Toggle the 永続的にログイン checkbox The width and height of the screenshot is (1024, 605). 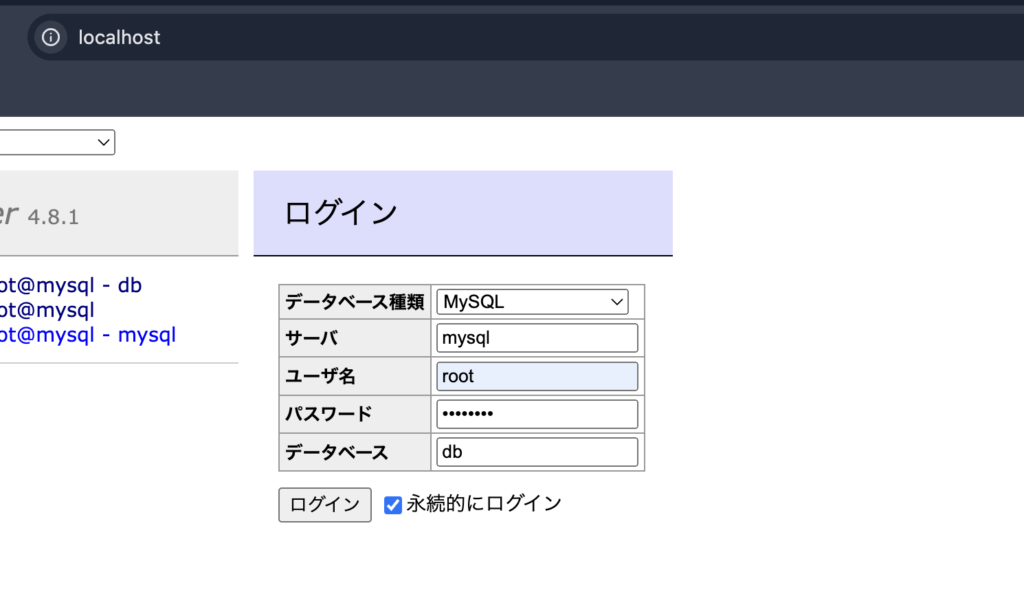(392, 505)
